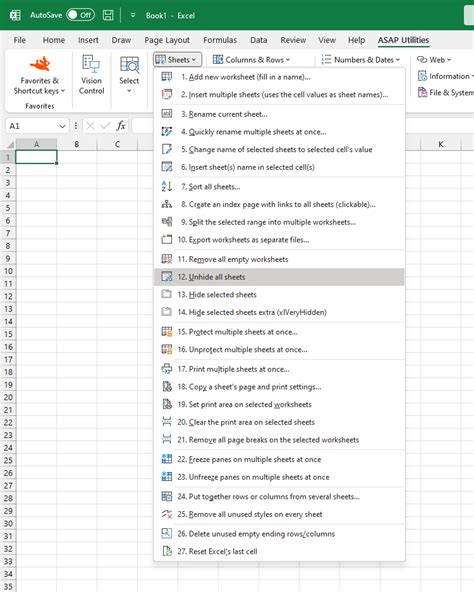Open the Columns & Rows dropdown
Viewport: 474px width, 592px height.
pyautogui.click(x=251, y=60)
